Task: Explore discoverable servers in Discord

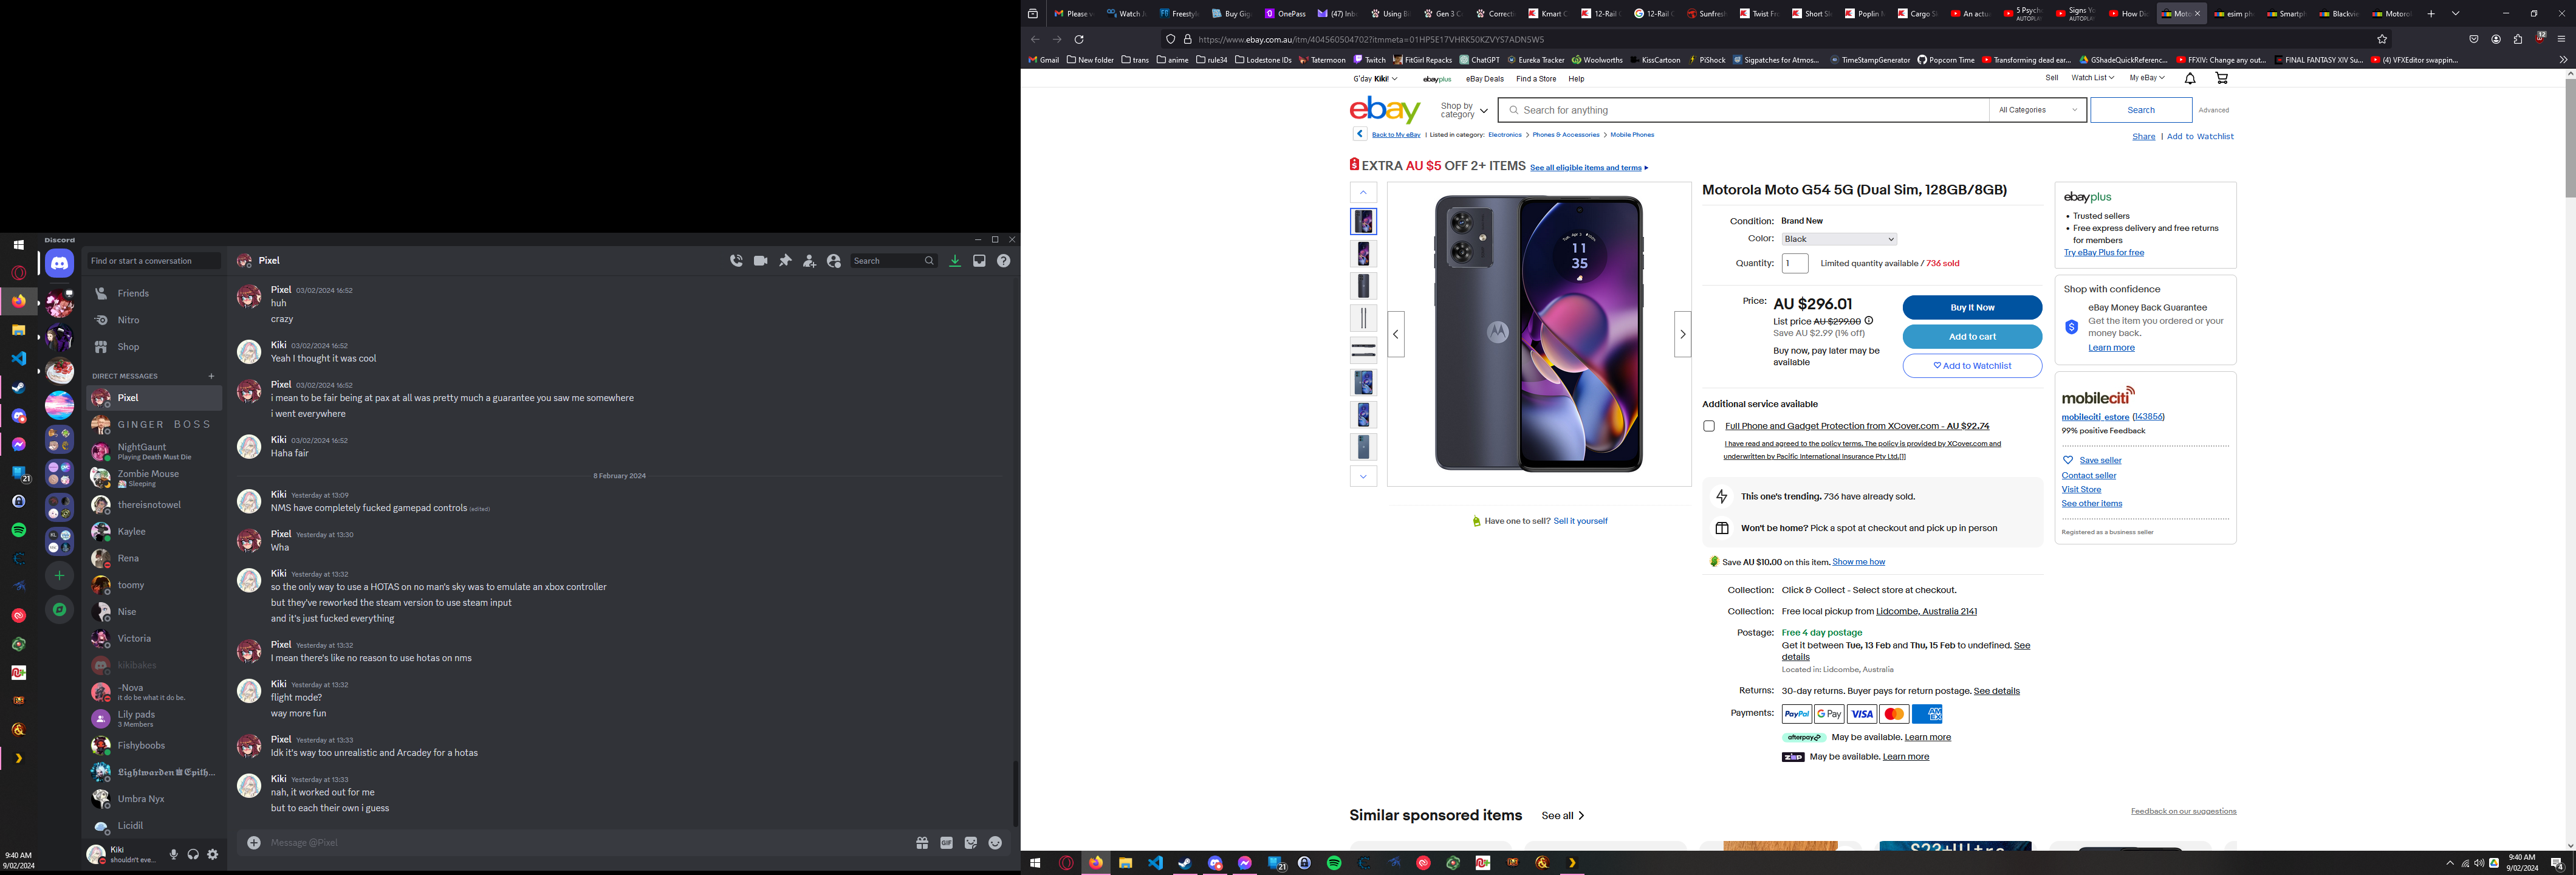Action: click(59, 609)
